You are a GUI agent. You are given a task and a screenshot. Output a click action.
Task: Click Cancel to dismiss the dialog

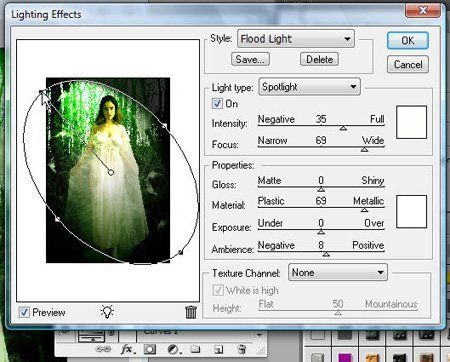pyautogui.click(x=408, y=64)
